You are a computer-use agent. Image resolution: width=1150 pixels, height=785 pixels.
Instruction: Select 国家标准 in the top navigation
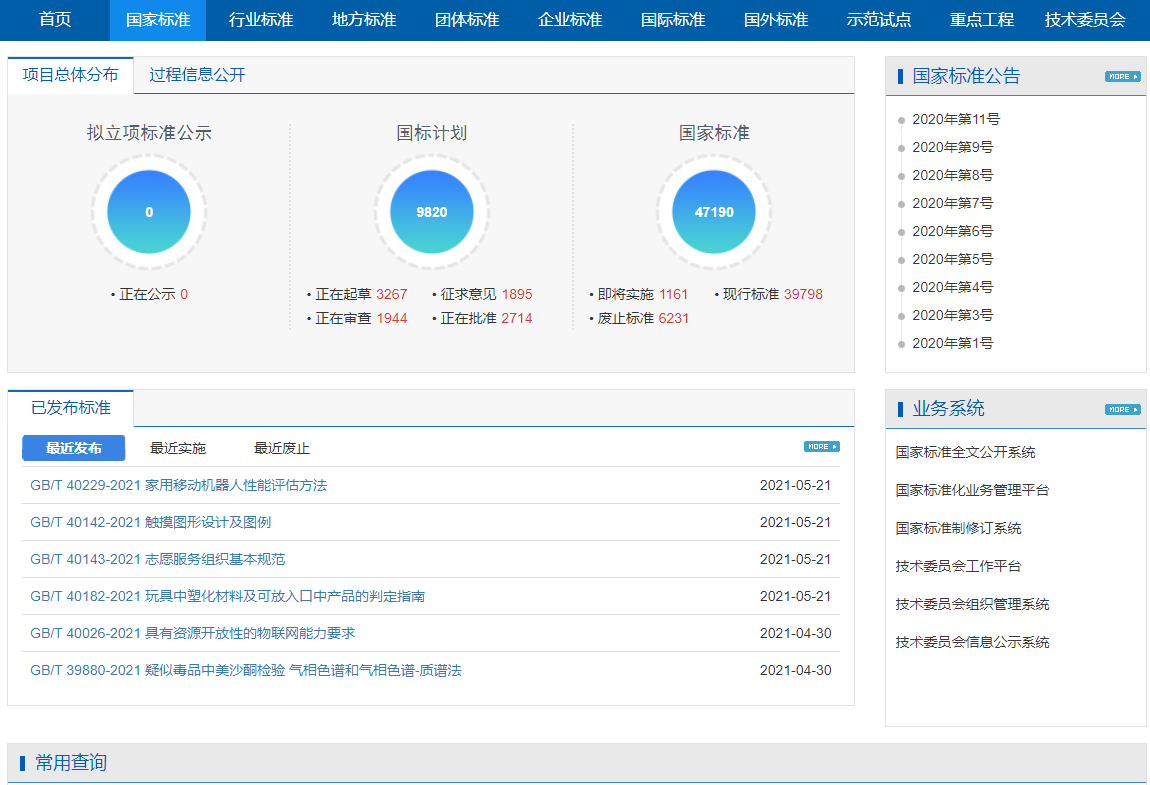coord(156,20)
